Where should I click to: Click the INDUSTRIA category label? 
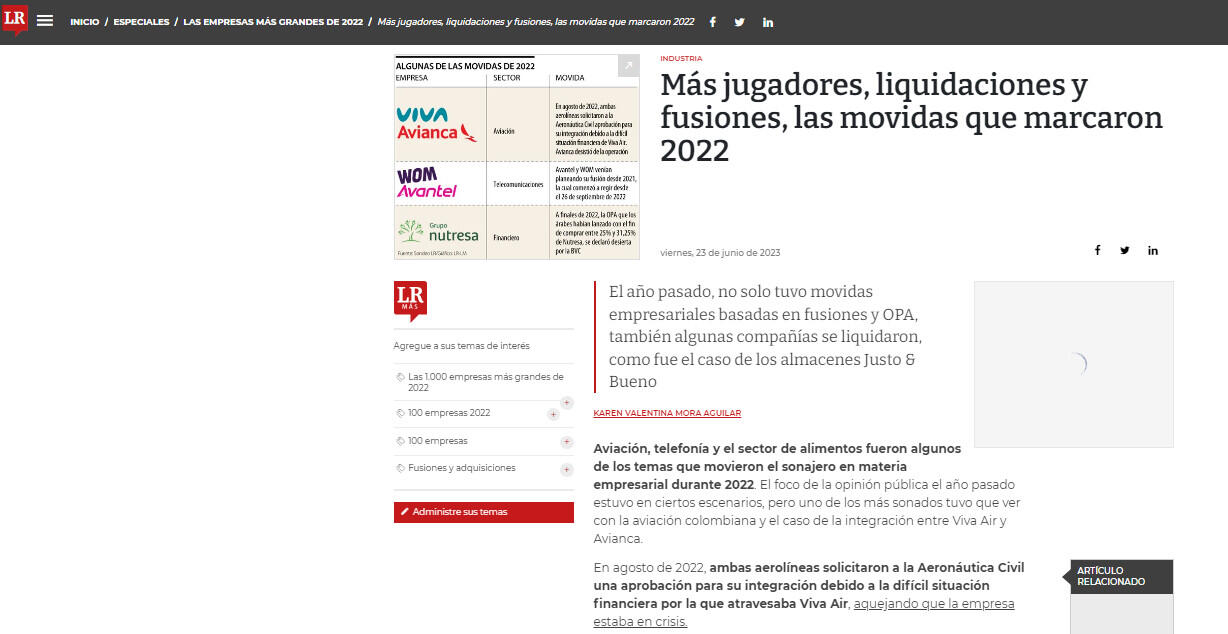click(x=681, y=59)
